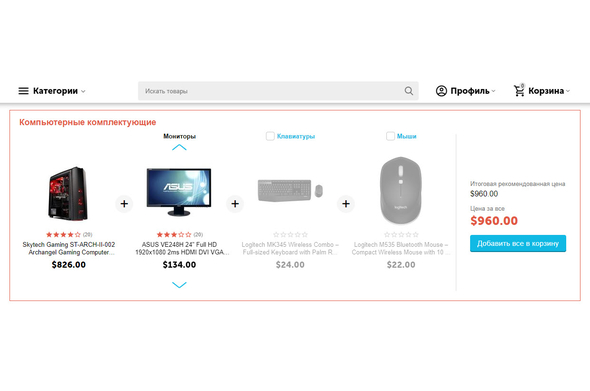Click plus icon between monitor and keyboard
590x391 pixels.
tap(235, 204)
